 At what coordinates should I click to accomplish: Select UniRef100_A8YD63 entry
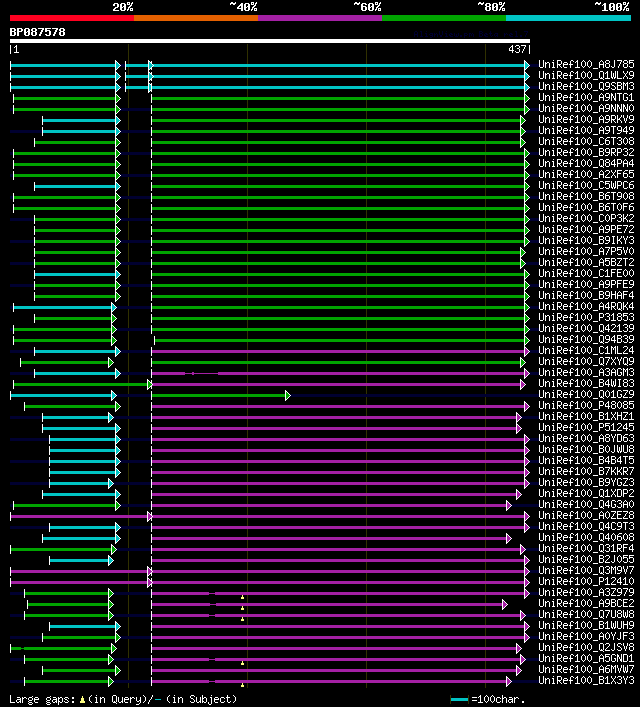(x=586, y=438)
